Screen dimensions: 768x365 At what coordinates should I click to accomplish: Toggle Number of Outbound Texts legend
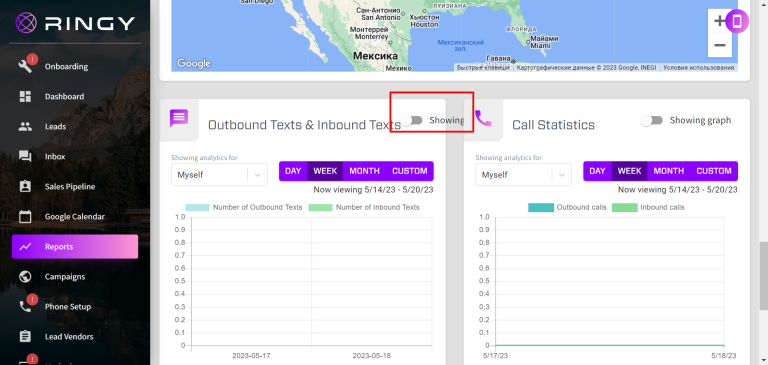(x=243, y=207)
